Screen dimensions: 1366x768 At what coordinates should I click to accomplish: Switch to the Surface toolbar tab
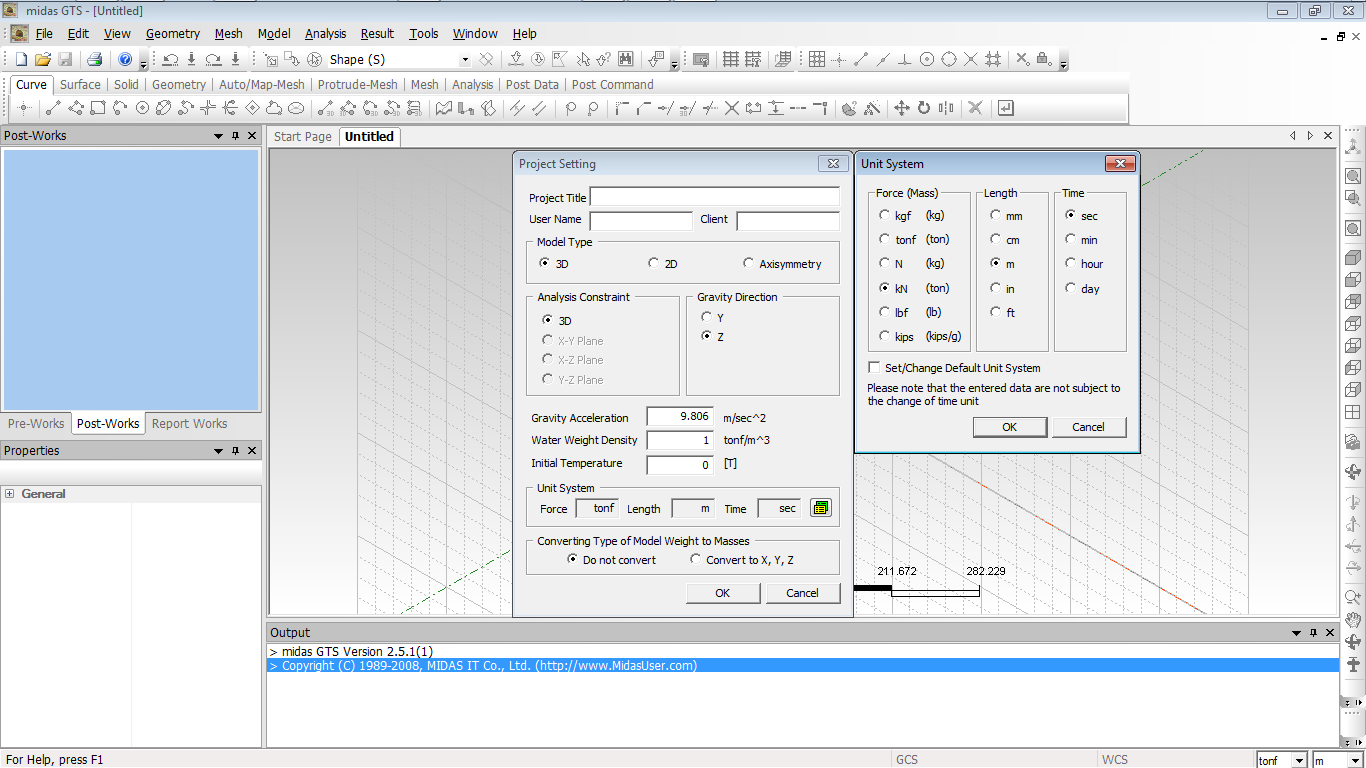pyautogui.click(x=80, y=85)
